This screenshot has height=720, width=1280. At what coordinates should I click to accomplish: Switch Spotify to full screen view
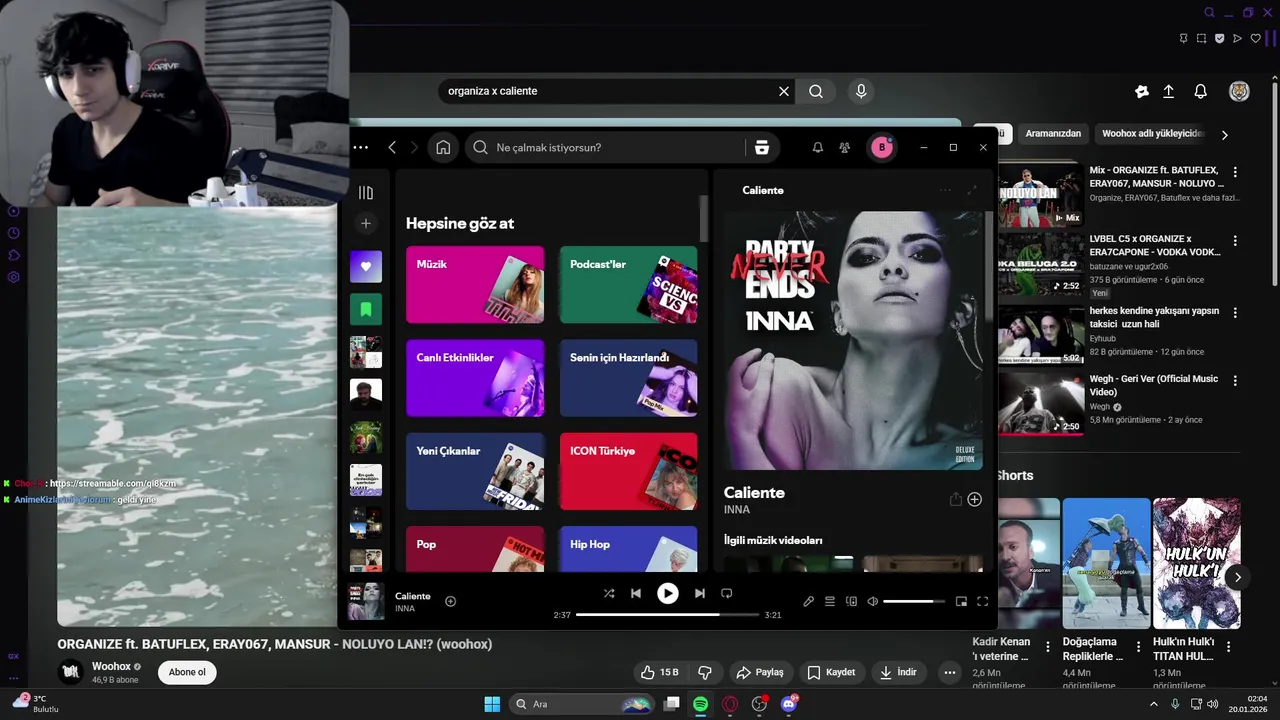click(x=982, y=601)
